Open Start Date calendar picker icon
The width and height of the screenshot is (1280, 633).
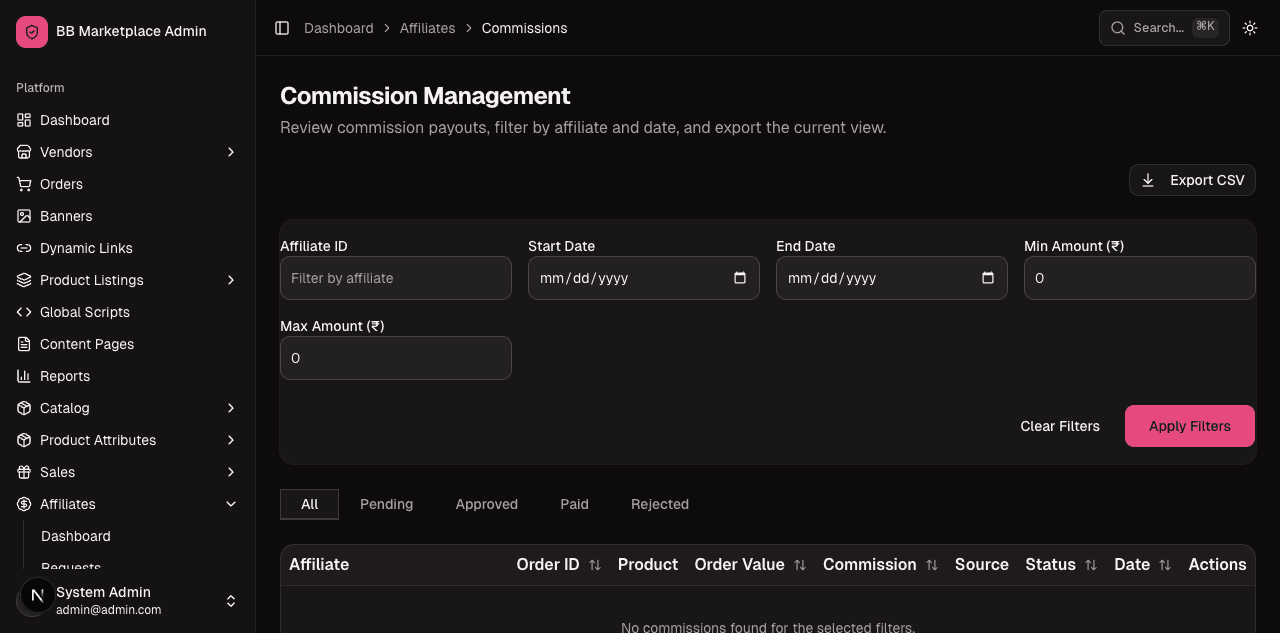pos(740,278)
